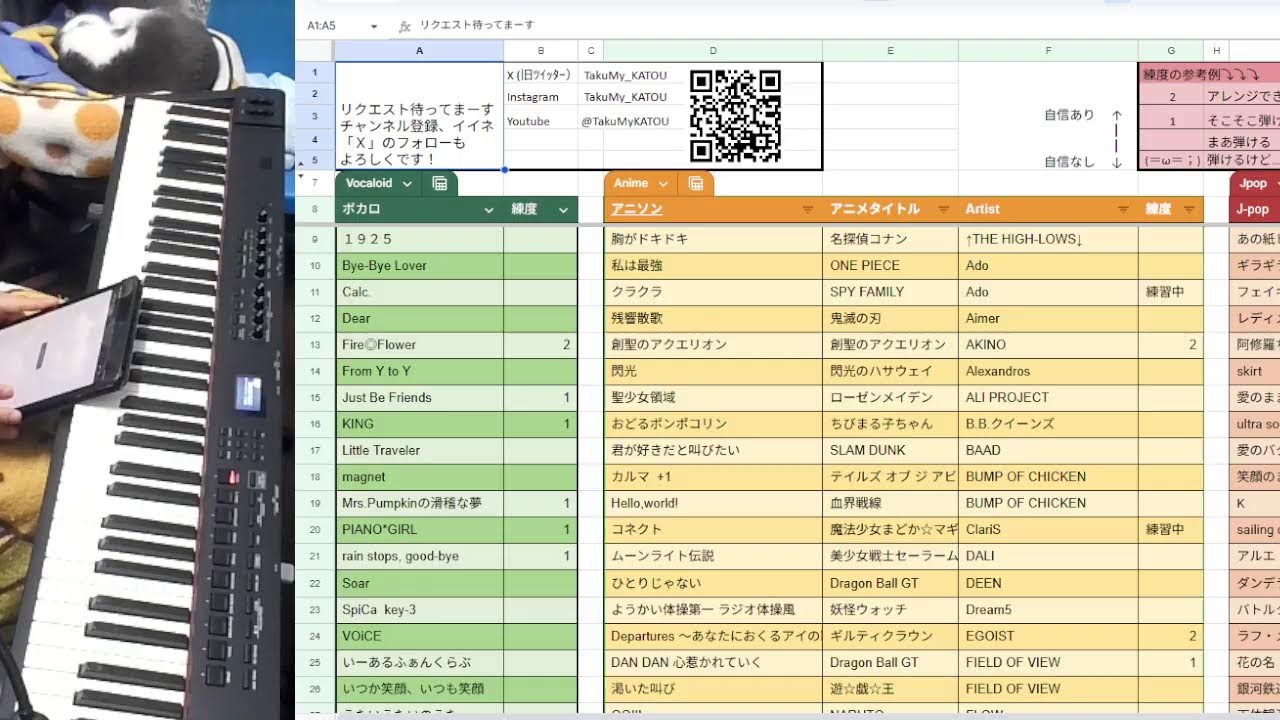
Task: Click the Jpop table name label
Action: pos(1253,183)
